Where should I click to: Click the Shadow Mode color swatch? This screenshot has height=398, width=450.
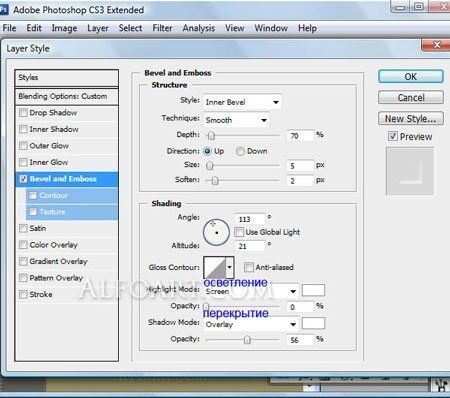pos(313,323)
